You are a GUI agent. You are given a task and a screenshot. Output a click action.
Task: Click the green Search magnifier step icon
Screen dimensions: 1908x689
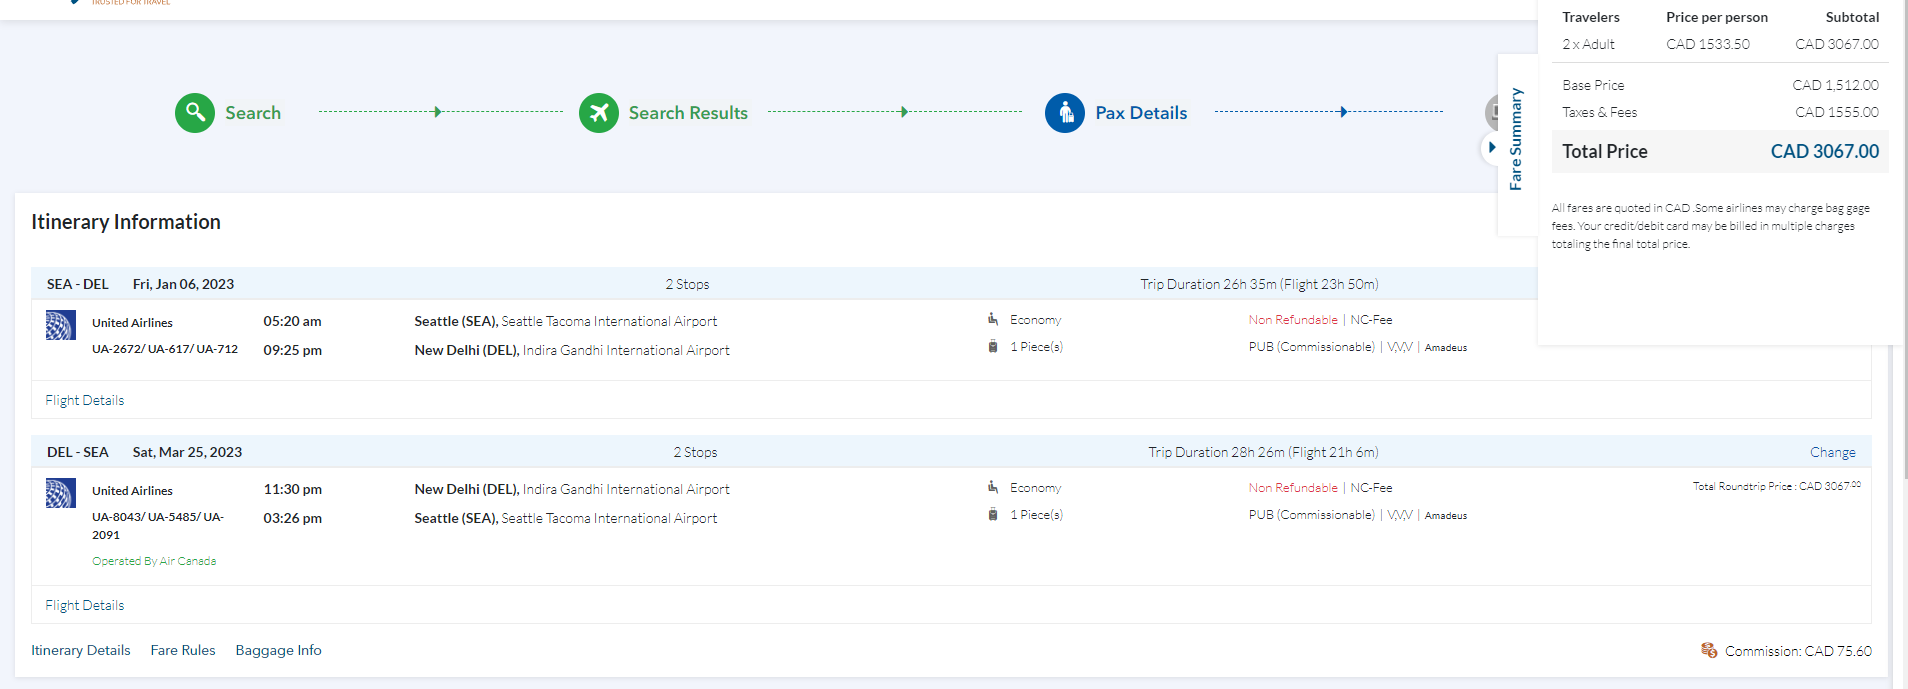[x=195, y=113]
